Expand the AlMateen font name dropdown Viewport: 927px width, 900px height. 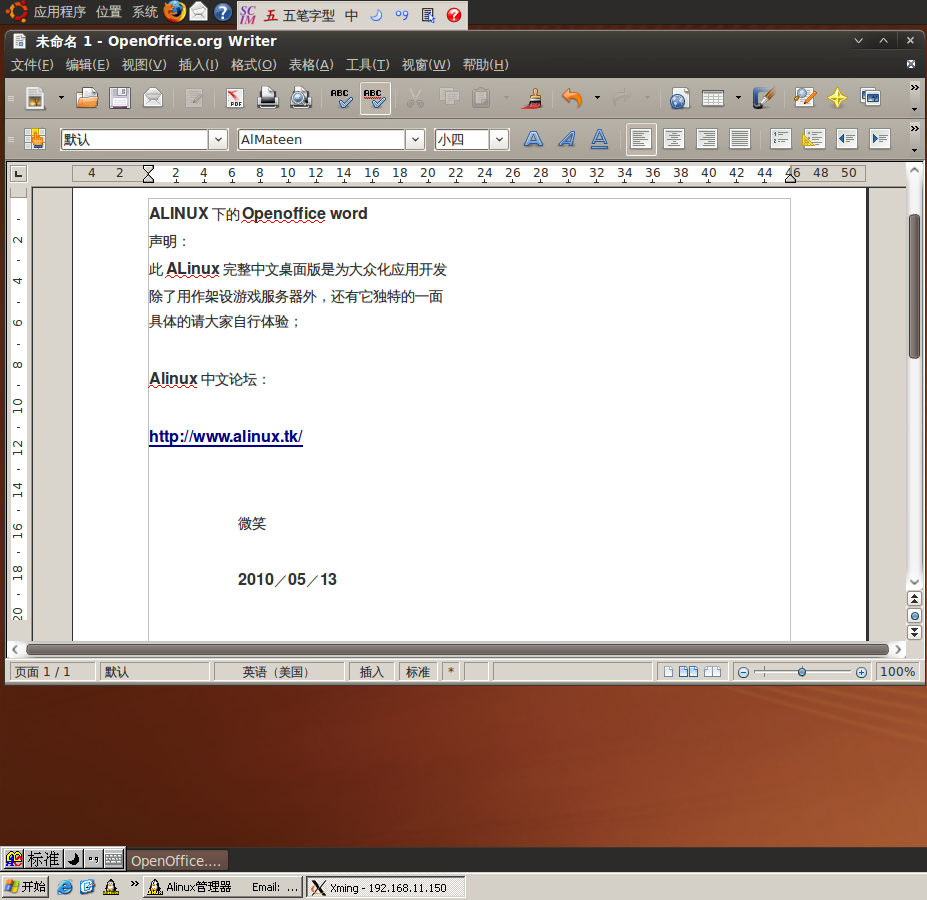tap(416, 140)
